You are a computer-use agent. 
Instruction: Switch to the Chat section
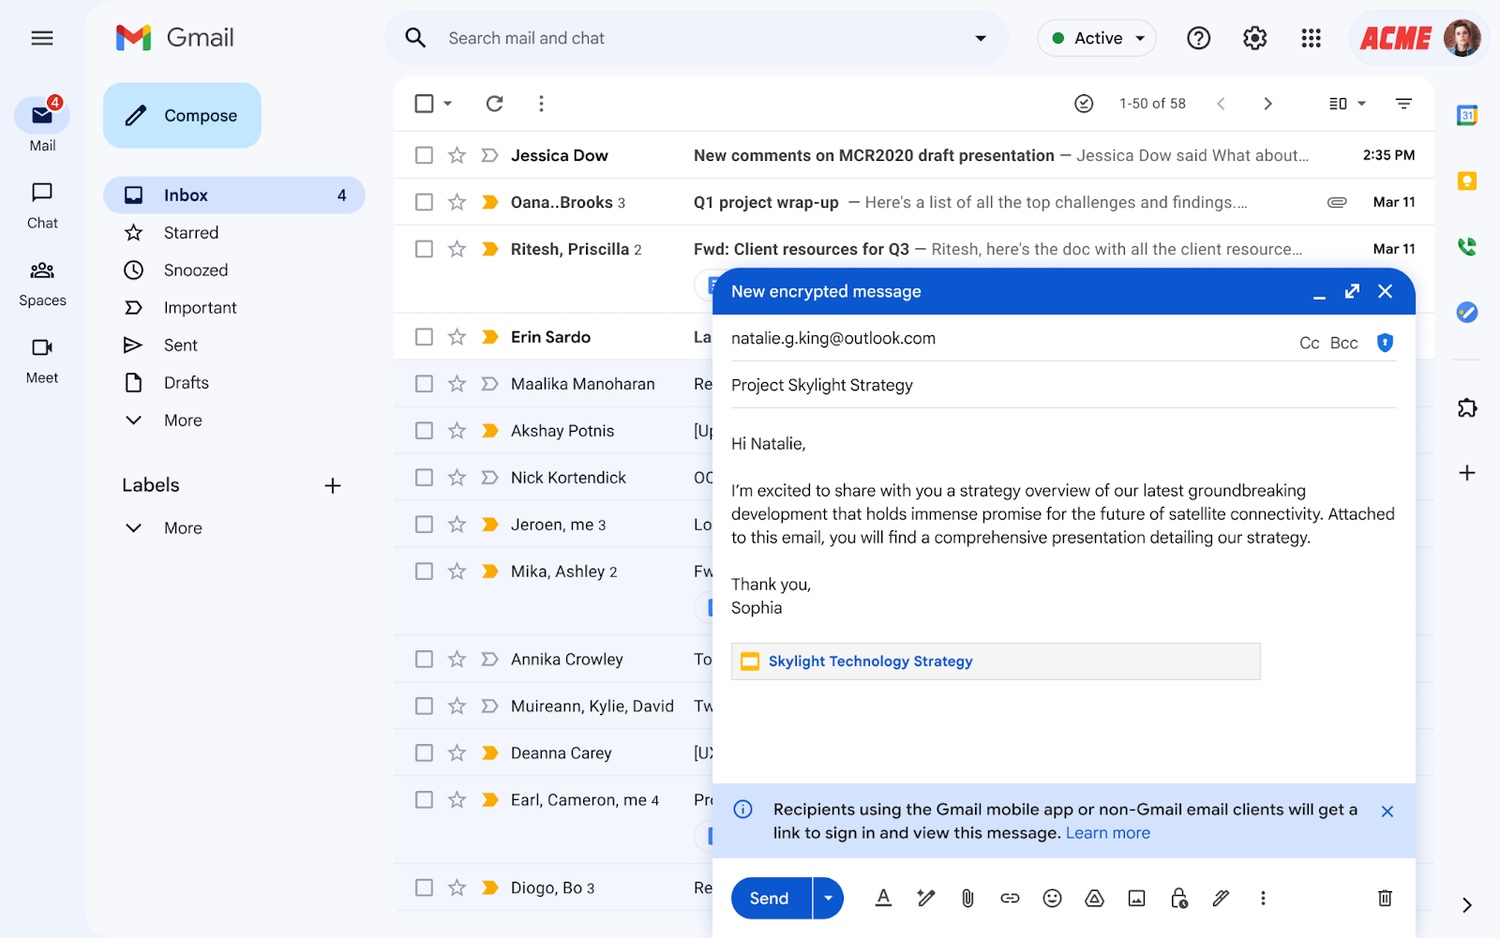tap(41, 205)
